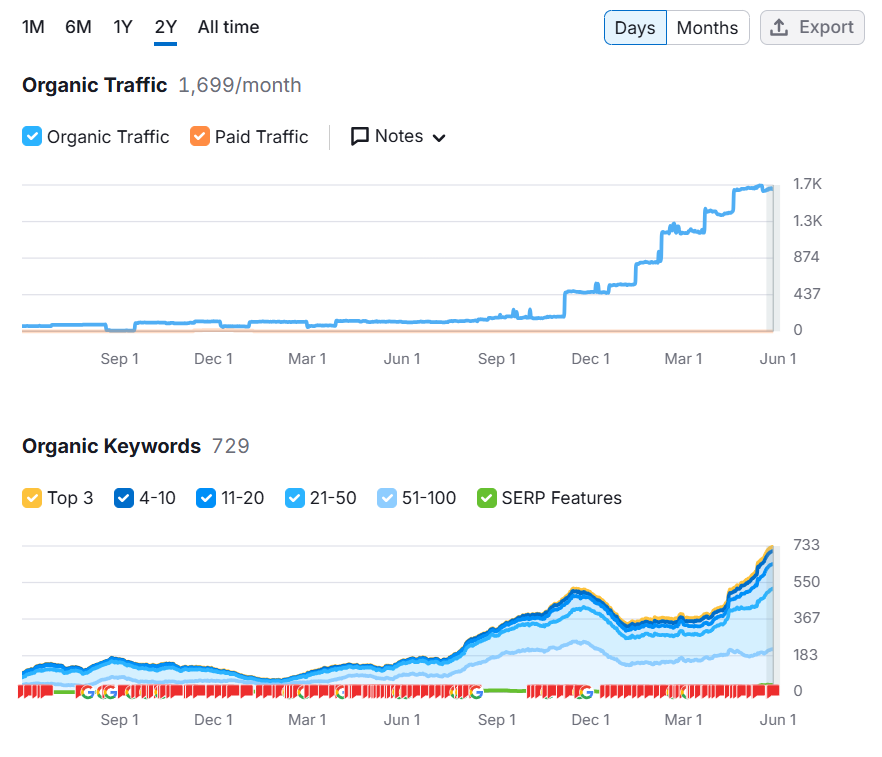Select the 2Y time range tab

click(x=166, y=27)
